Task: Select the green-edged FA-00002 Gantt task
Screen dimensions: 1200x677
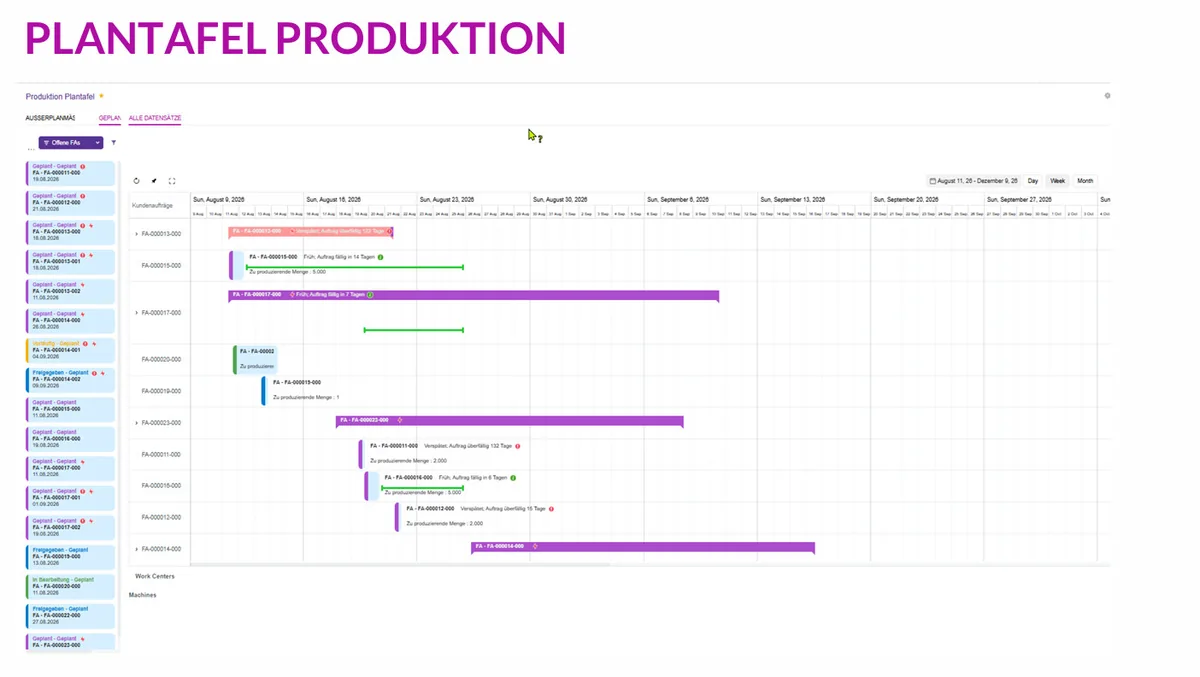Action: (255, 359)
